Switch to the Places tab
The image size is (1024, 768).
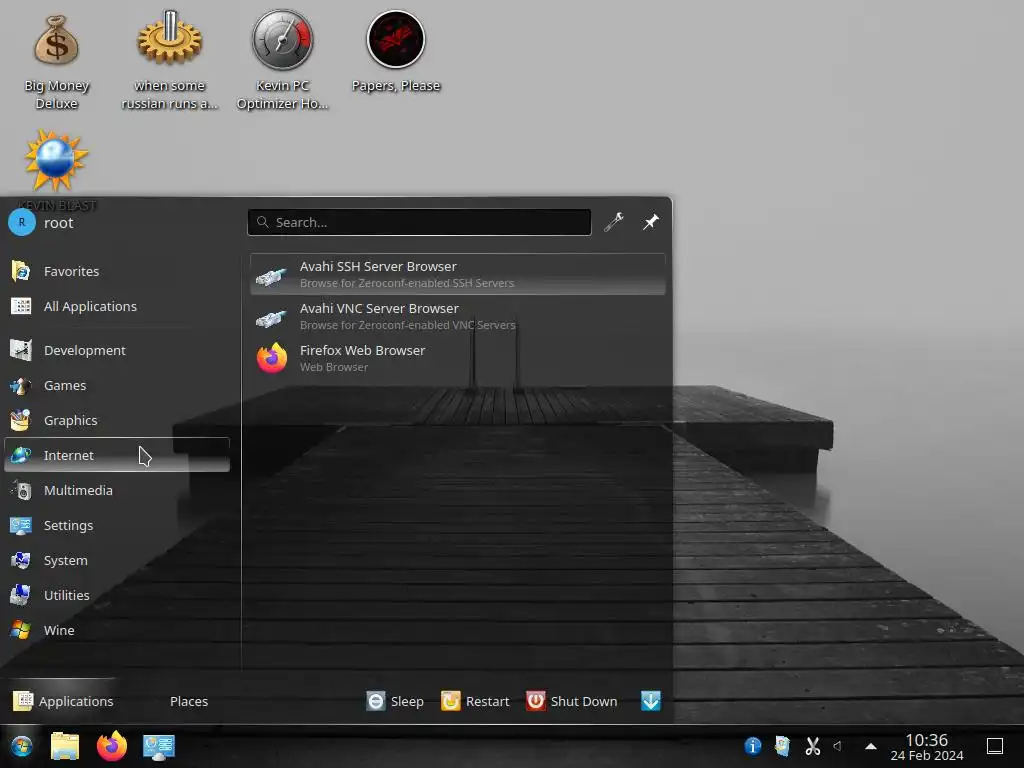[x=189, y=701]
